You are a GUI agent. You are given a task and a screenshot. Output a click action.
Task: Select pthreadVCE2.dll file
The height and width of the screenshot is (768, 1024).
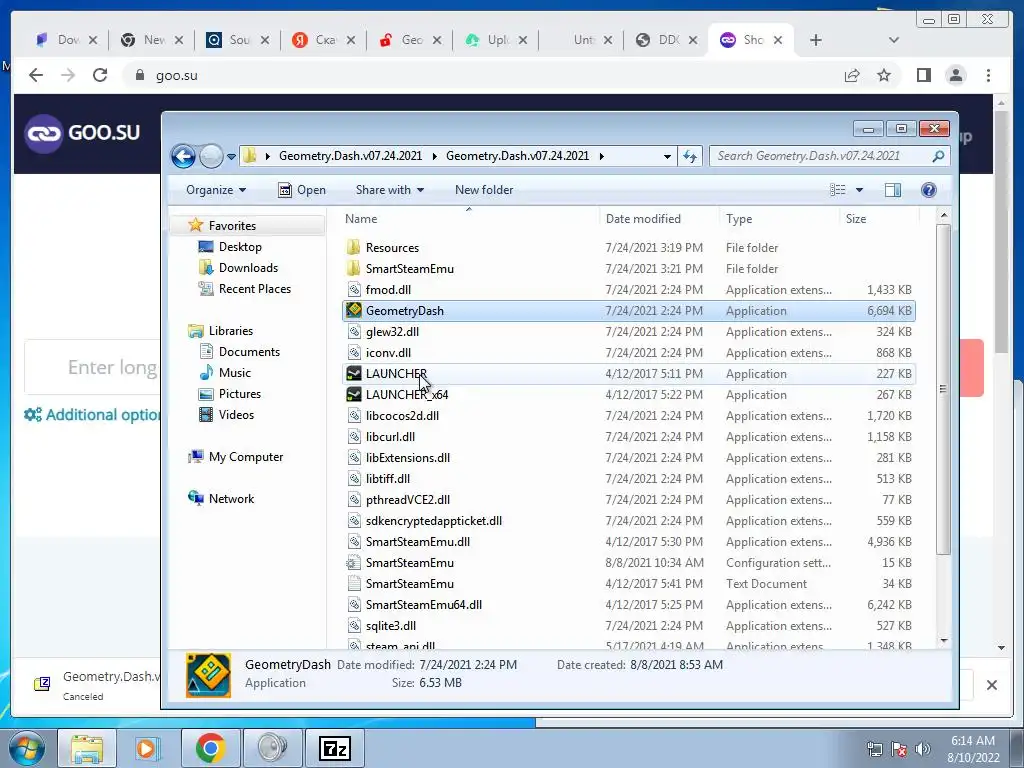(408, 500)
